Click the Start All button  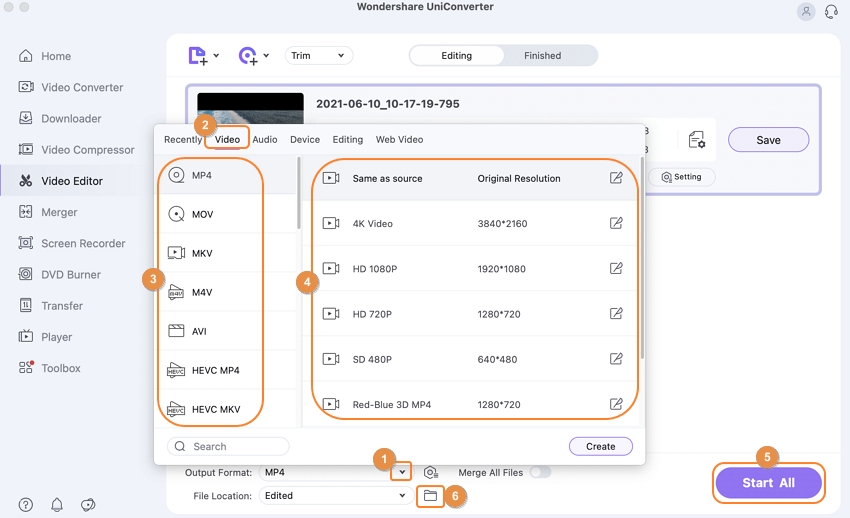[x=768, y=483]
